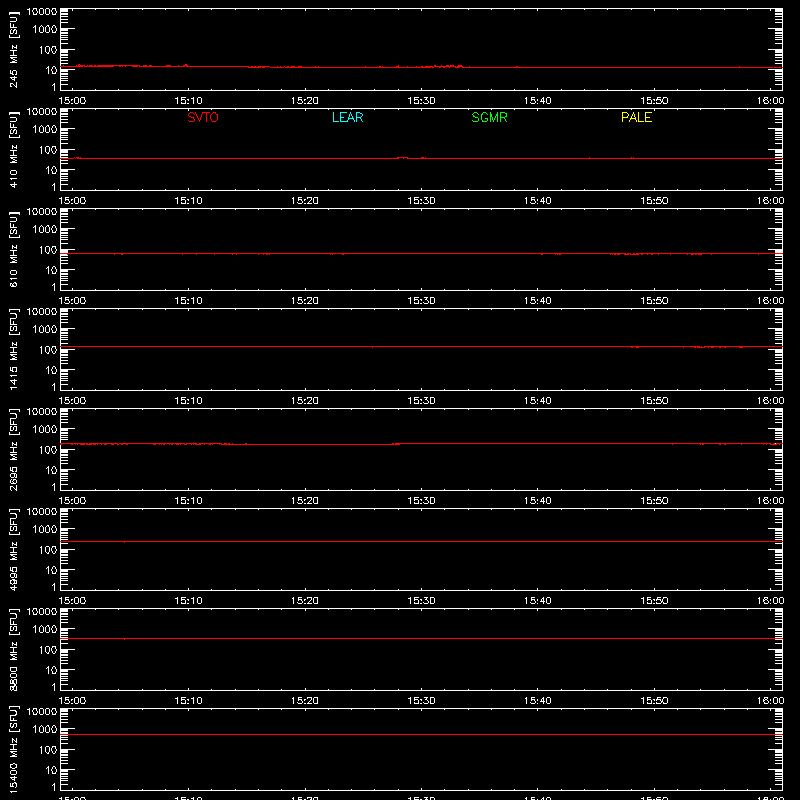Click 15:50 time label under 410 MHz plot

[x=654, y=201]
